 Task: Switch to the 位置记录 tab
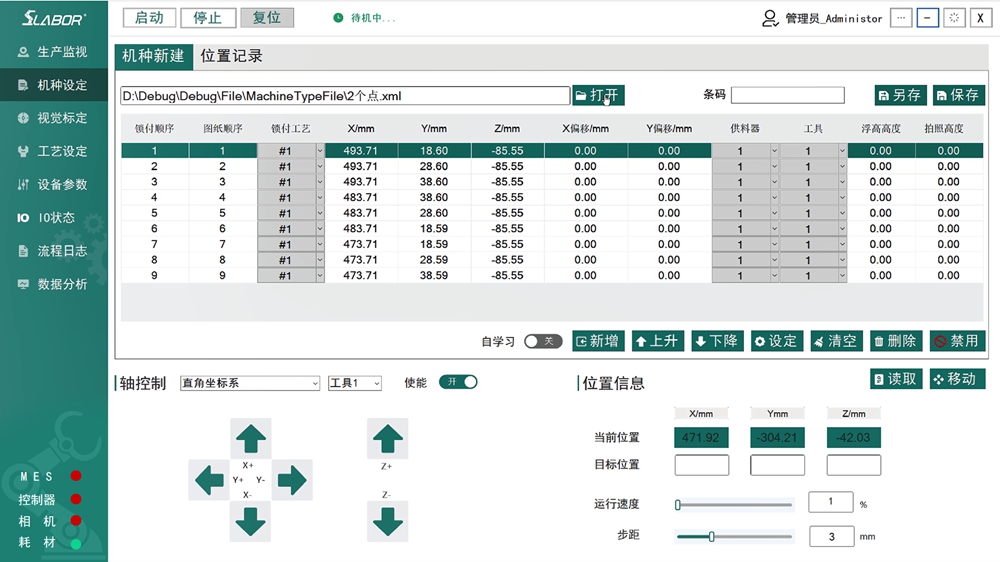(232, 56)
